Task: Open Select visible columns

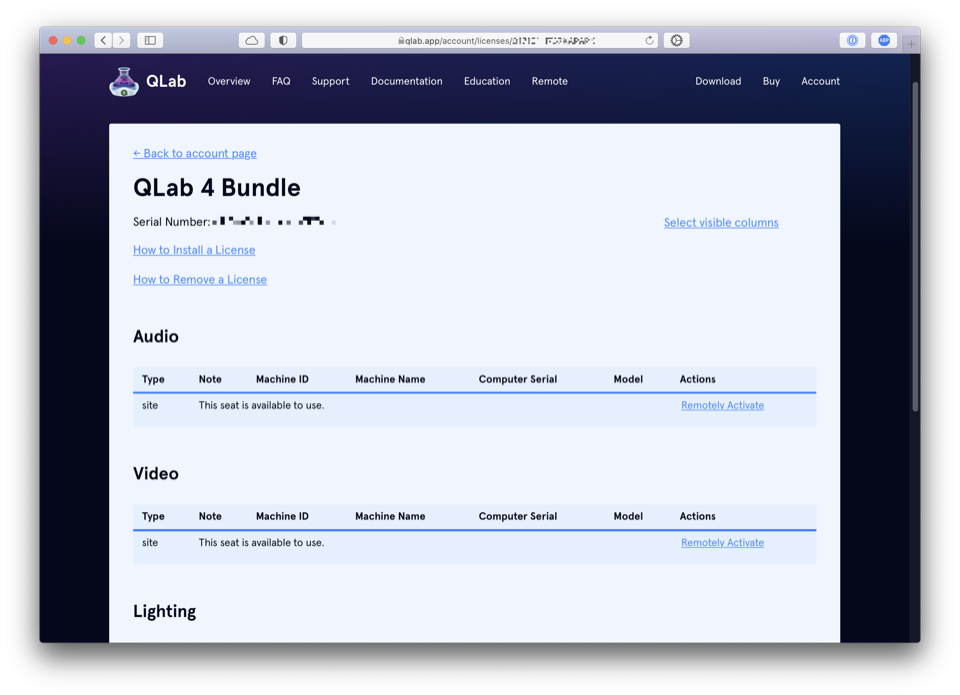Action: tap(721, 223)
